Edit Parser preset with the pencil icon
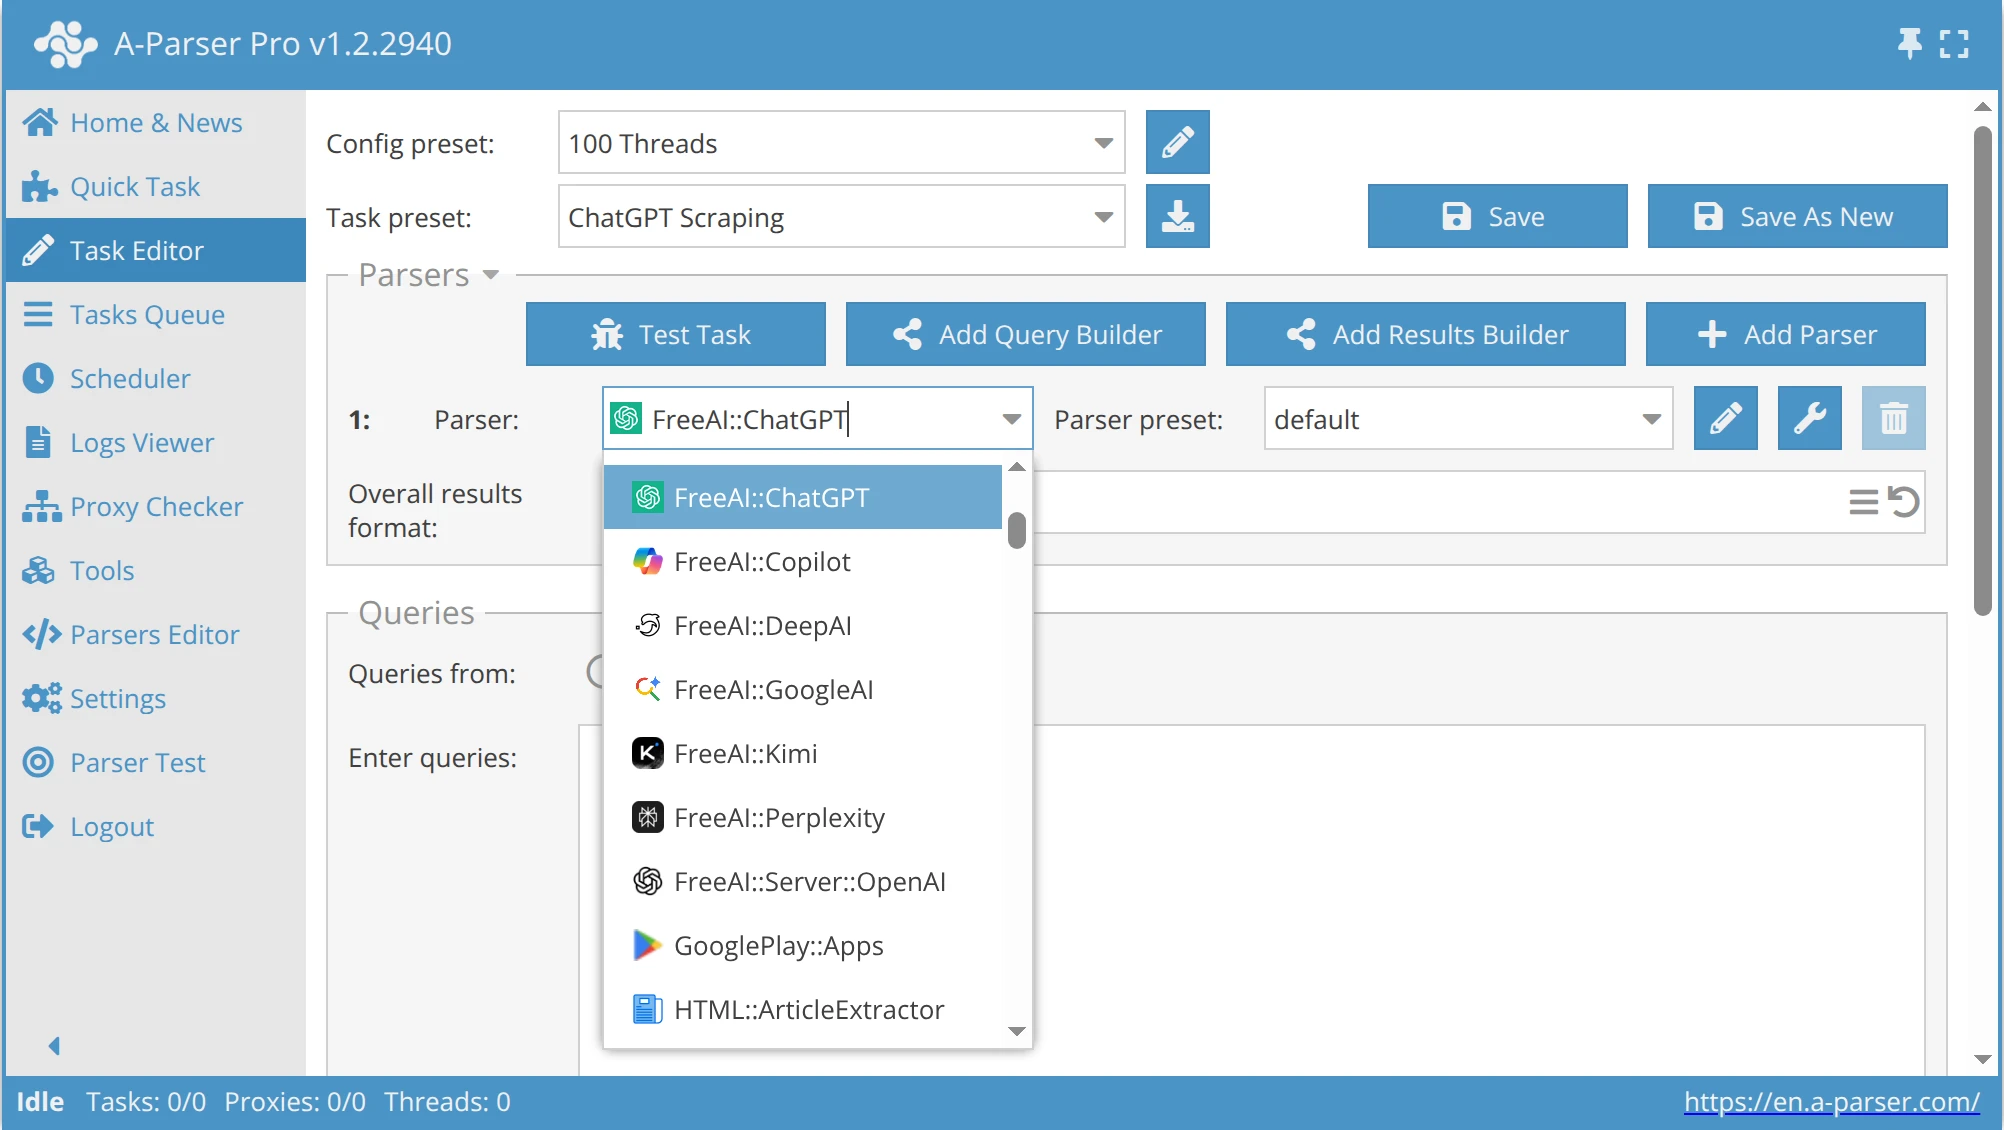Viewport: 2004px width, 1130px height. 1726,418
